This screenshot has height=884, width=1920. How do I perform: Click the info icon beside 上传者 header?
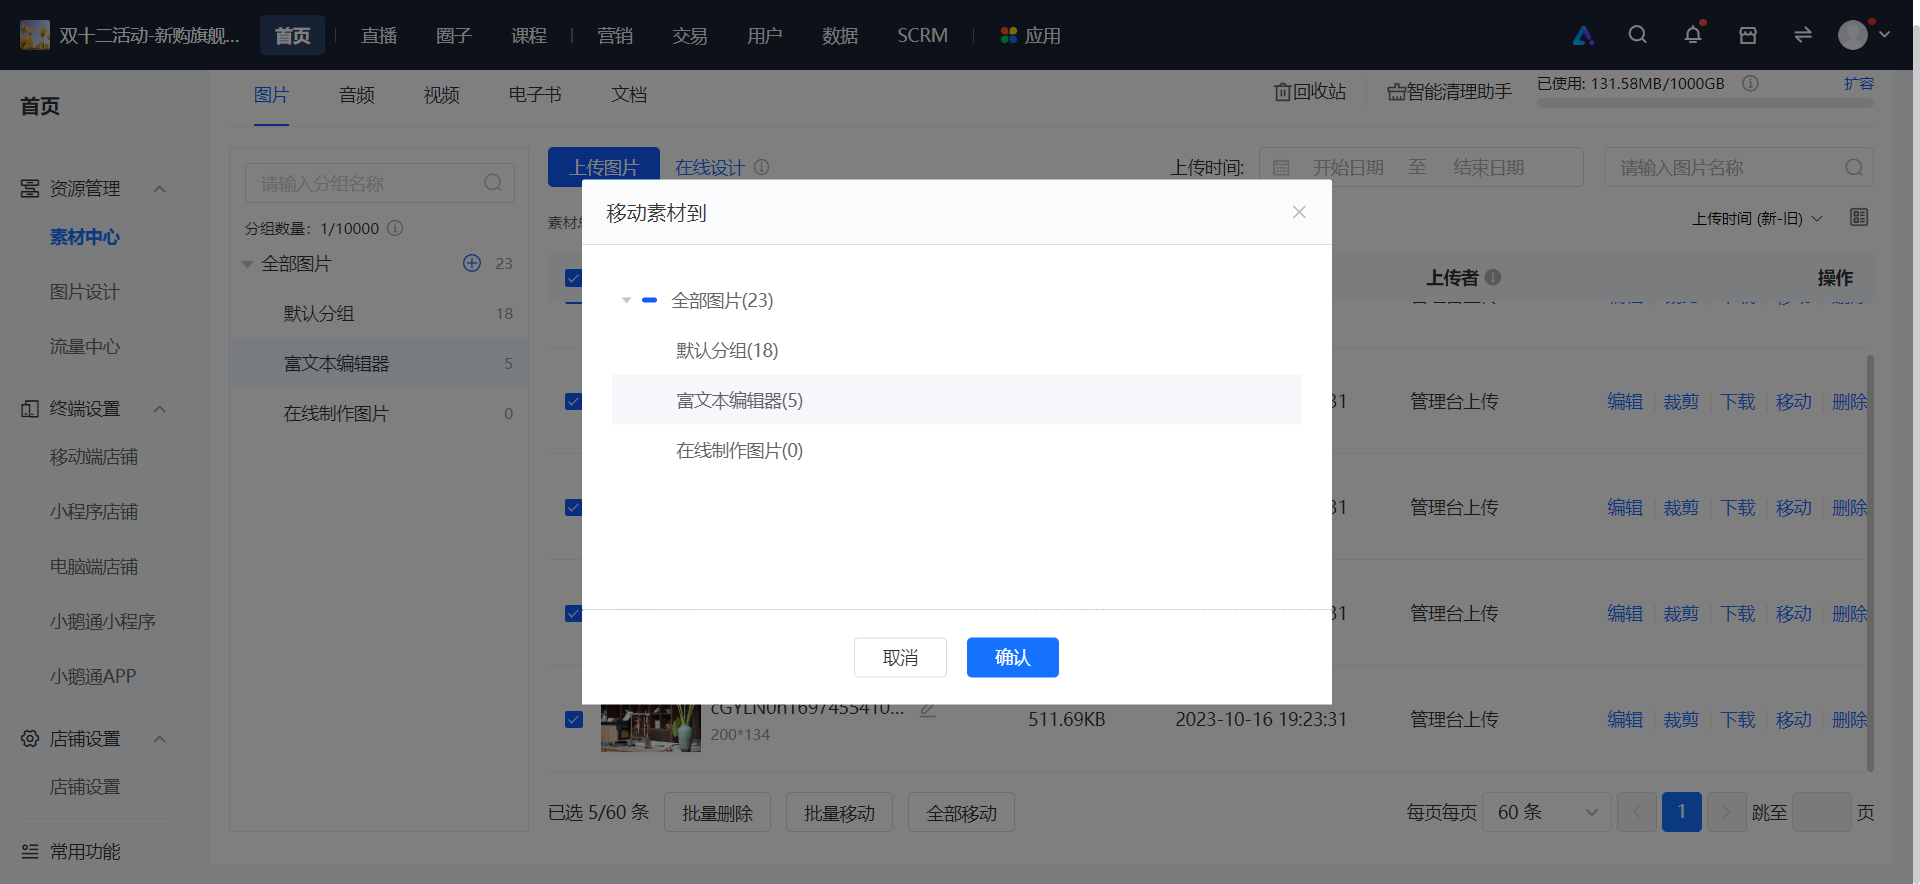(x=1493, y=278)
